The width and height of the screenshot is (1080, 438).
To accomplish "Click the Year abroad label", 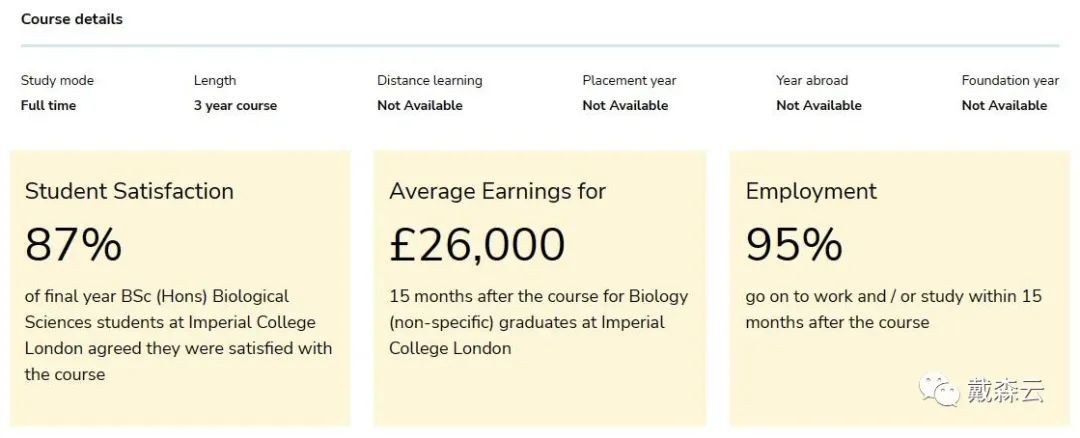I will [812, 80].
